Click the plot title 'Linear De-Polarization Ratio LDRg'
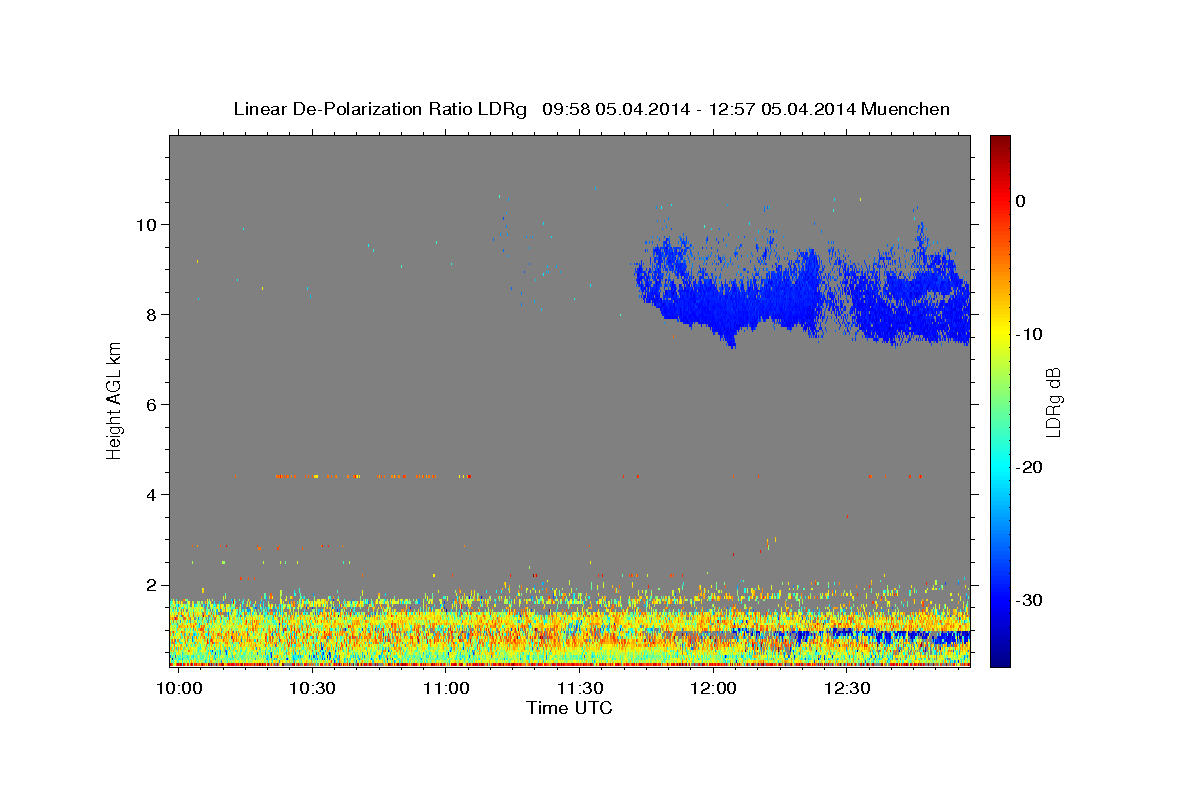The width and height of the screenshot is (1200, 800). point(380,109)
